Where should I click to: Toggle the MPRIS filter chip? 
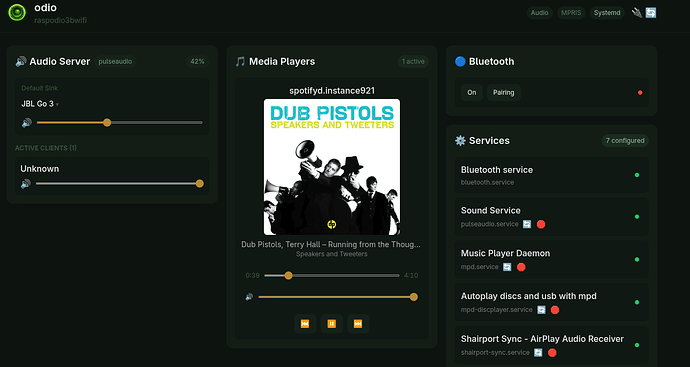tap(571, 13)
